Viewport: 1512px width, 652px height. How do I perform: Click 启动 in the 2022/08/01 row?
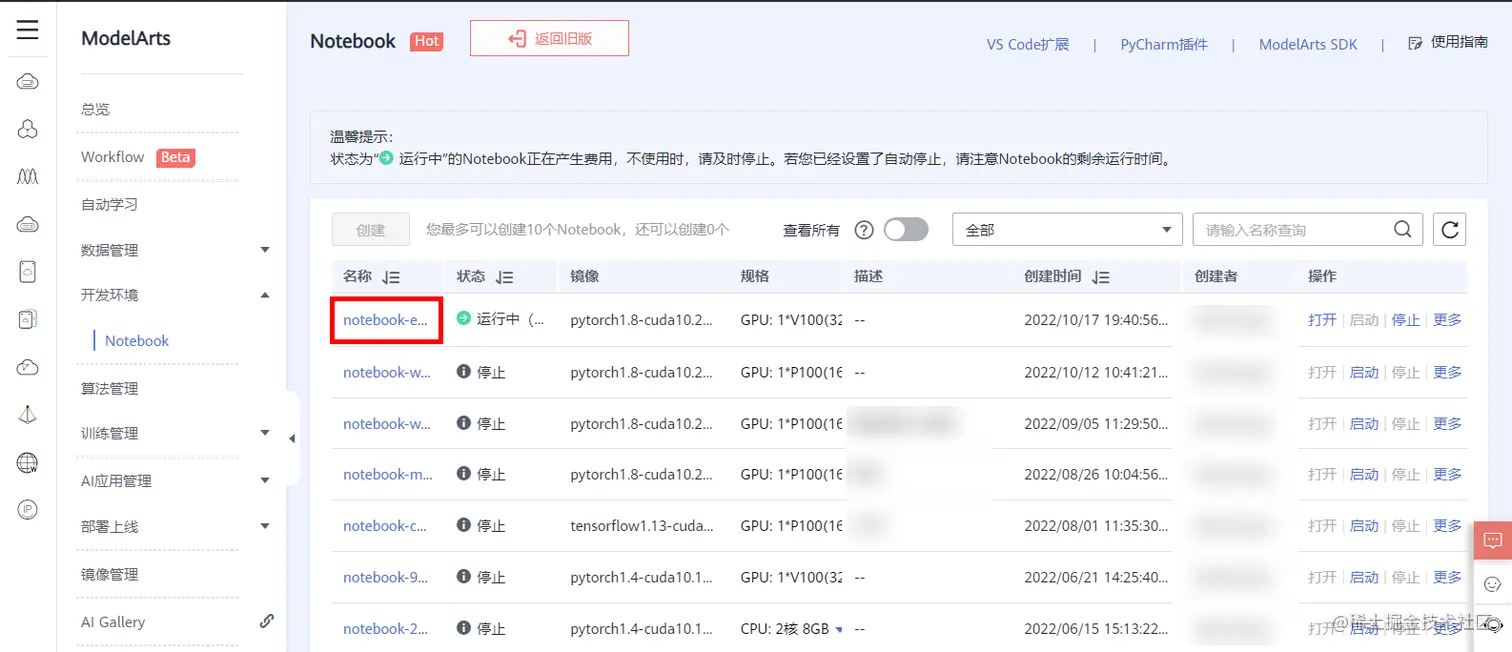pos(1364,525)
